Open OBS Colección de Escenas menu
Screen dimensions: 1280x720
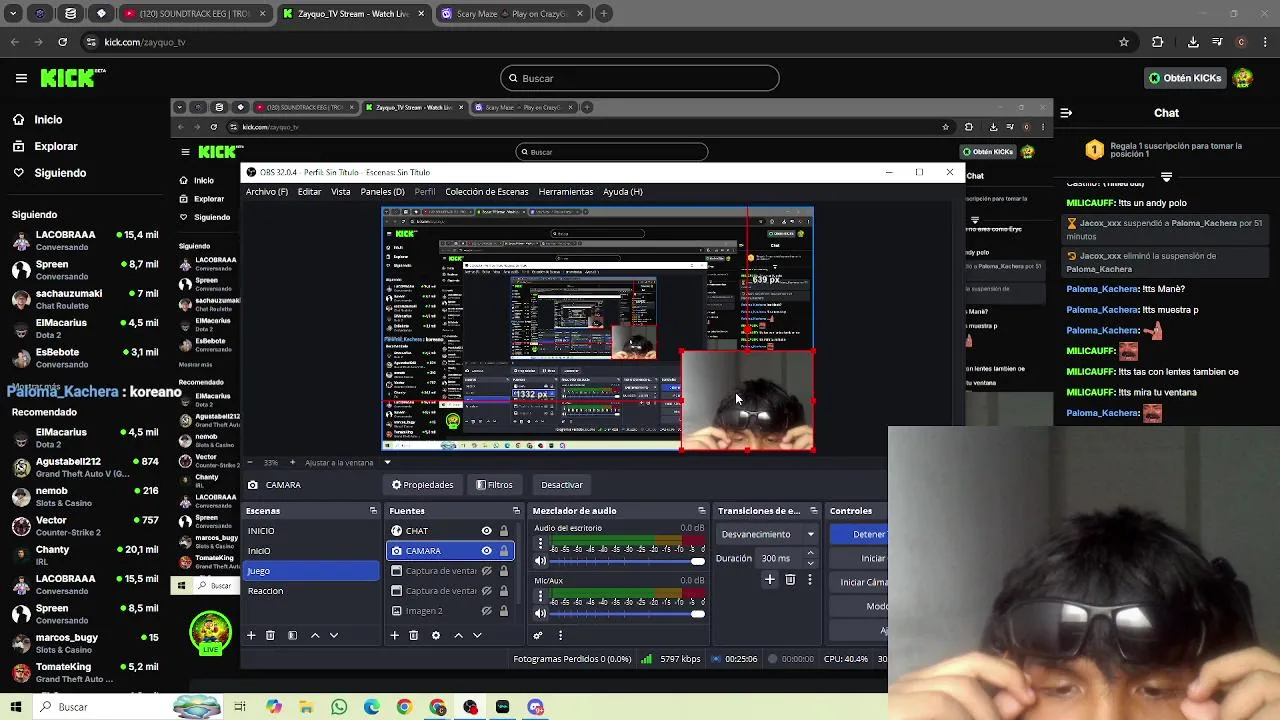point(487,192)
